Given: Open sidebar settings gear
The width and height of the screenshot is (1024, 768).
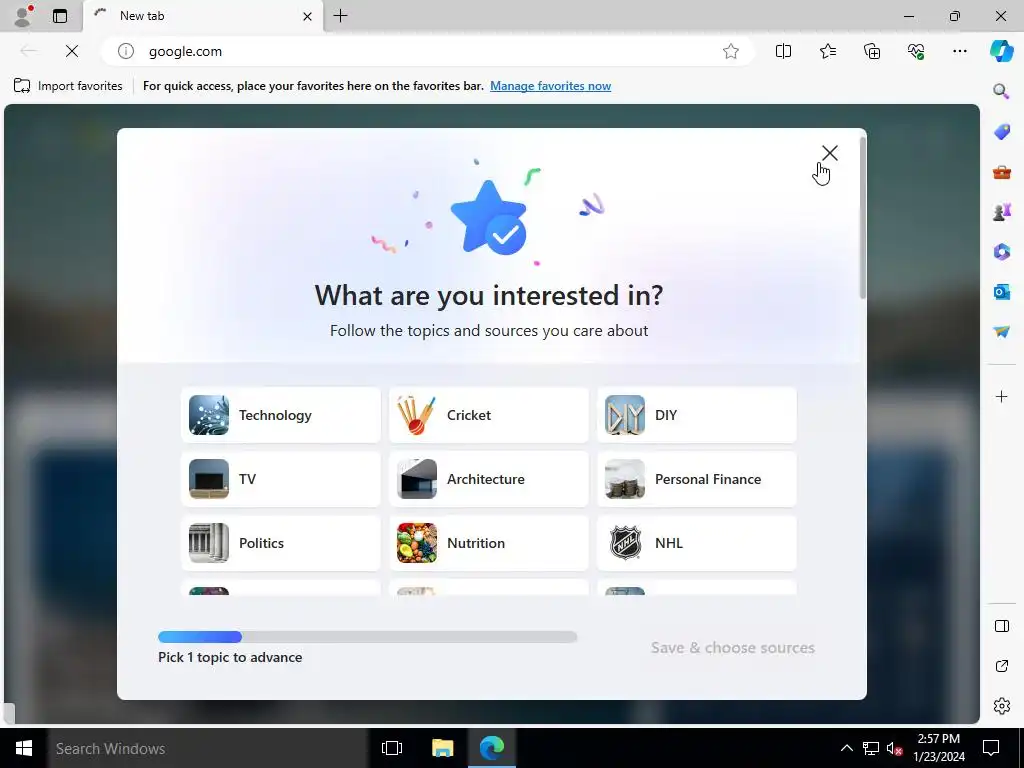Looking at the screenshot, I should (1001, 706).
